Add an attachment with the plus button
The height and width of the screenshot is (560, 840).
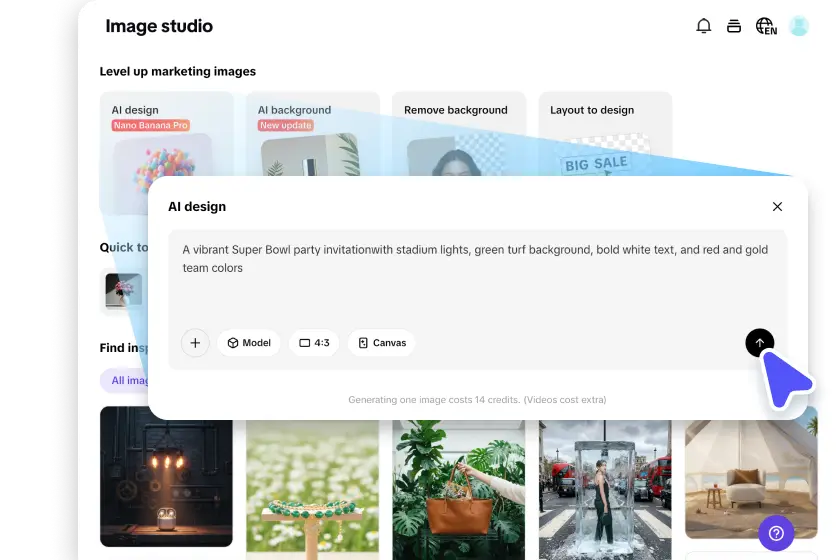click(x=195, y=342)
